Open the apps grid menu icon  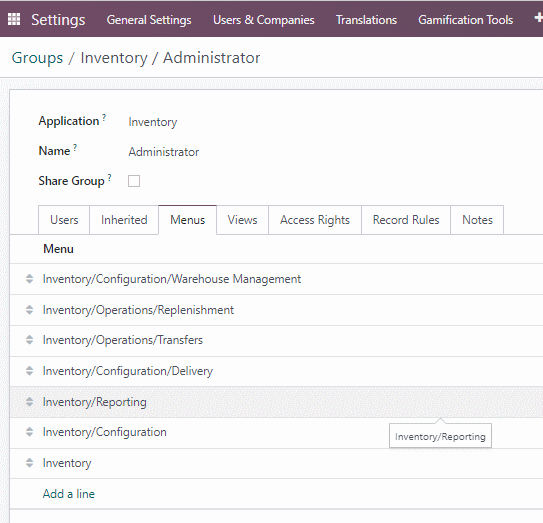click(x=14, y=19)
